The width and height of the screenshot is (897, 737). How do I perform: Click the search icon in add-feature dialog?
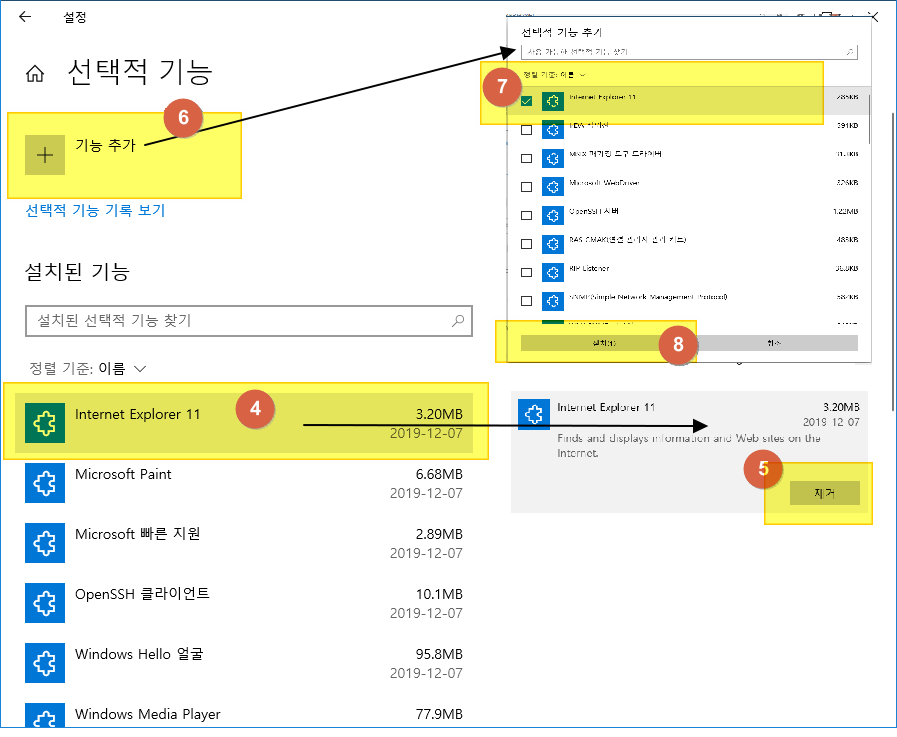(850, 52)
